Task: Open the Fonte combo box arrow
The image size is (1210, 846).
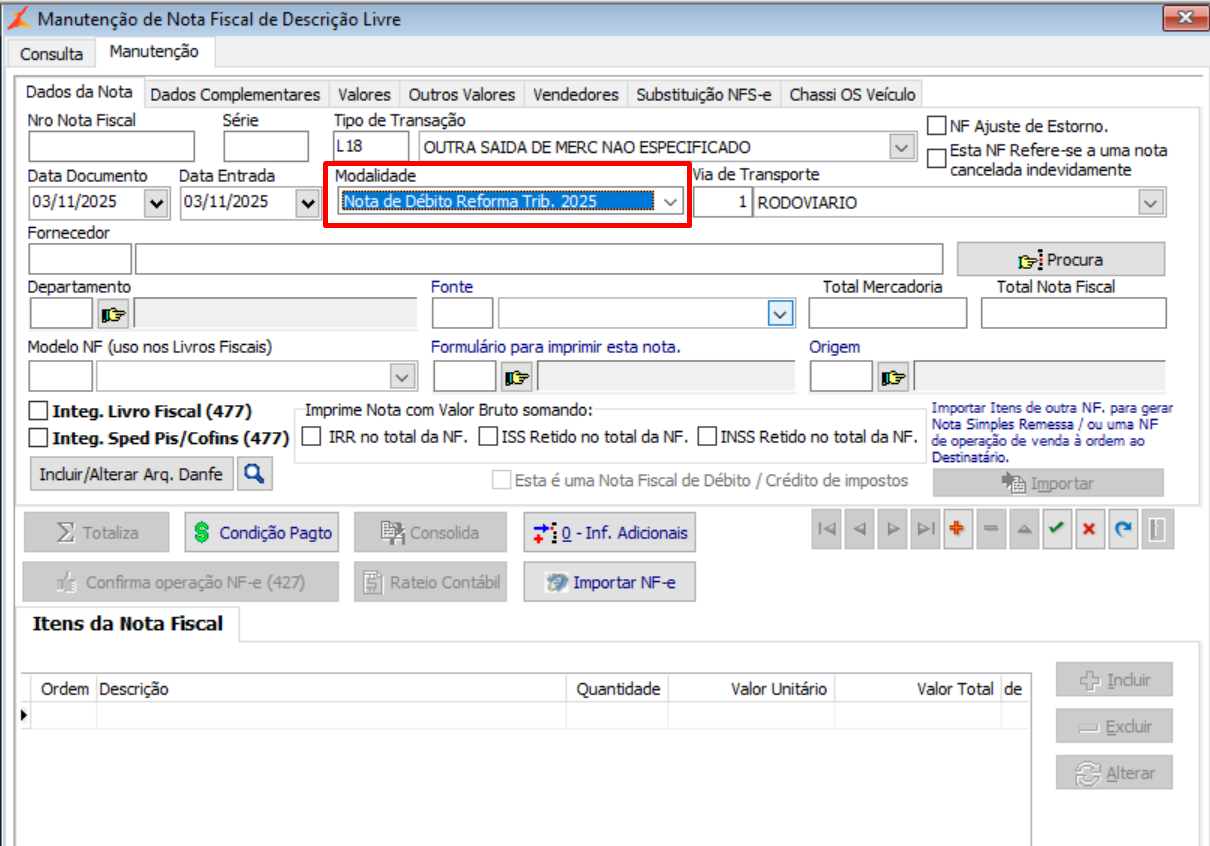Action: [x=780, y=314]
